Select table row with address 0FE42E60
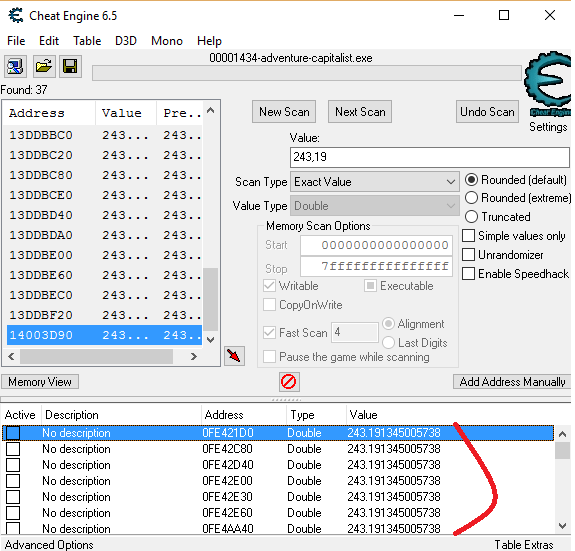Viewport: 575px width, 551px height. click(278, 513)
